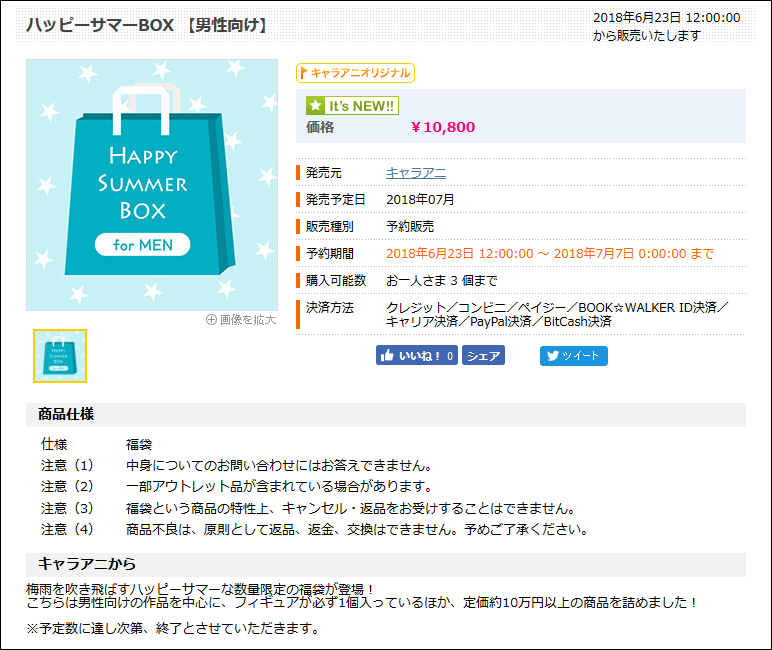This screenshot has height=650, width=772.
Task: Click the キャラアニオリジナル badge
Action: click(x=355, y=73)
